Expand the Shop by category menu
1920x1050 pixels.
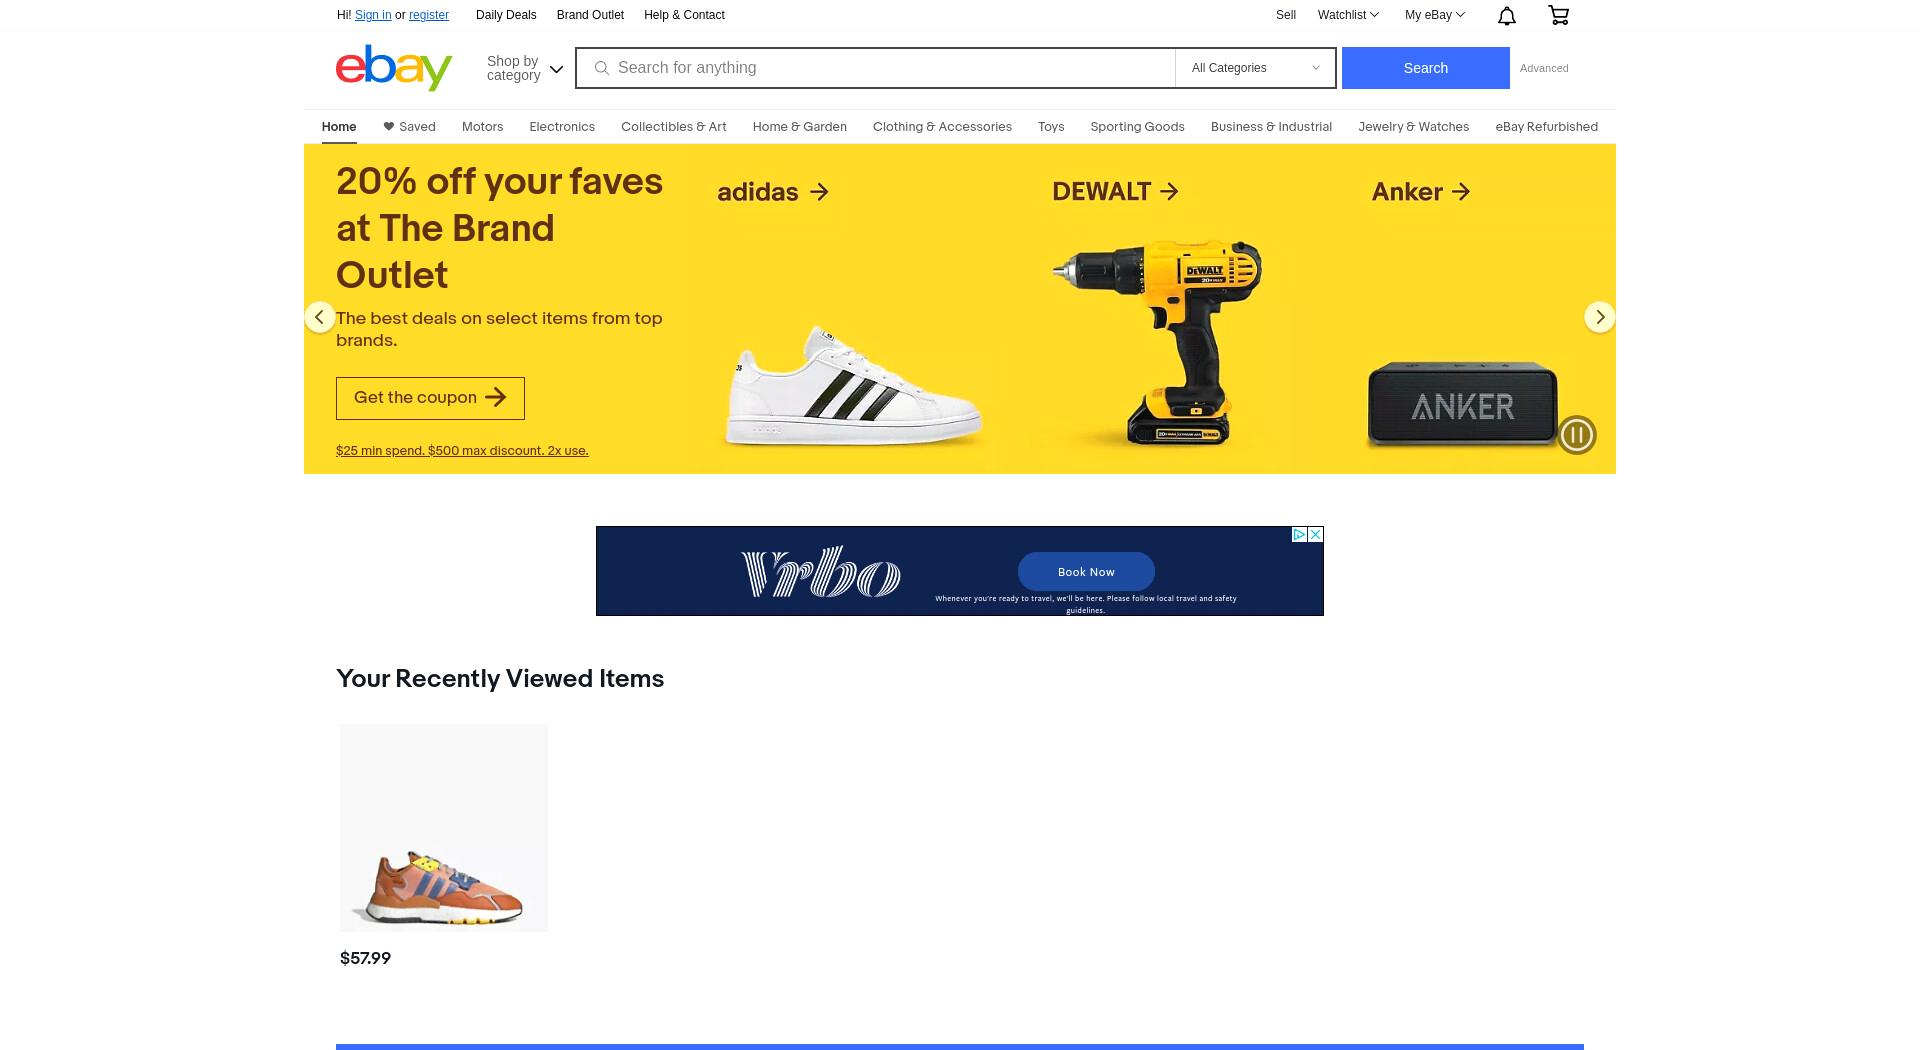pyautogui.click(x=525, y=68)
